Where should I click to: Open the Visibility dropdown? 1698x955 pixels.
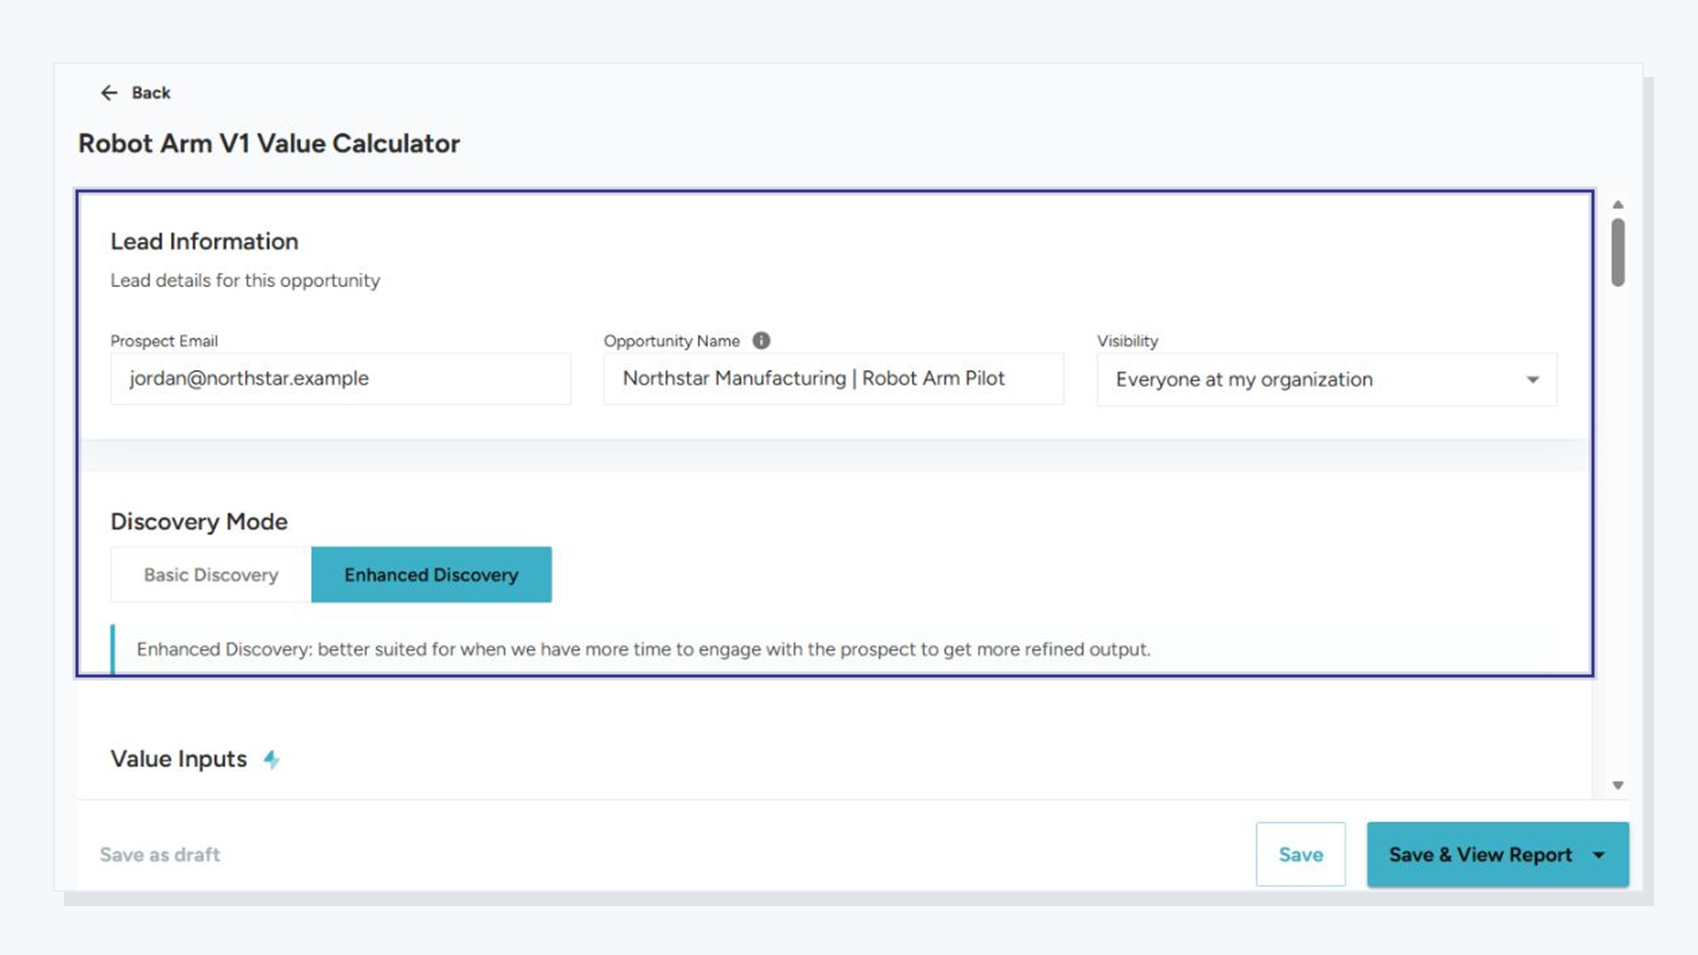(x=1326, y=379)
